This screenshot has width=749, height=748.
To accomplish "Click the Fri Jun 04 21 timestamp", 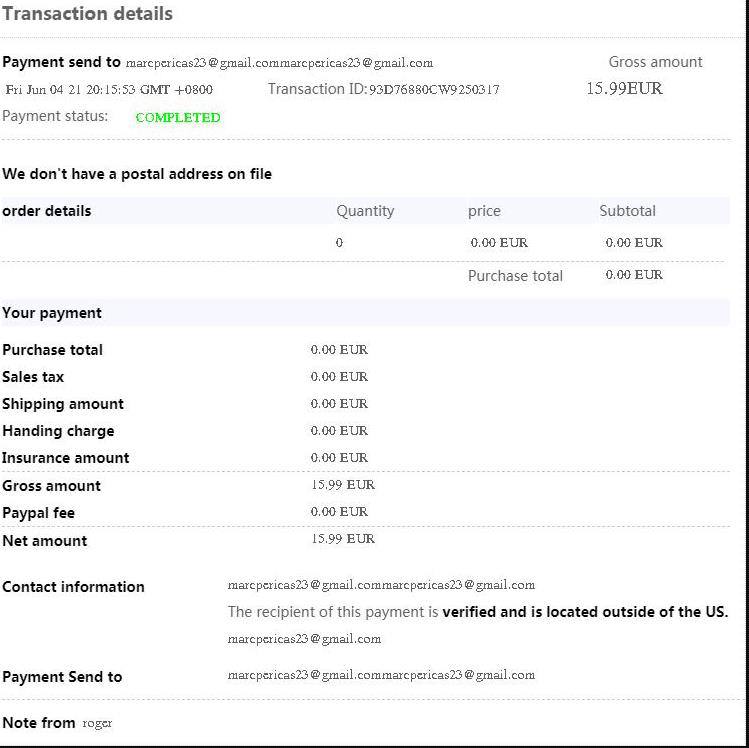I will 109,89.
